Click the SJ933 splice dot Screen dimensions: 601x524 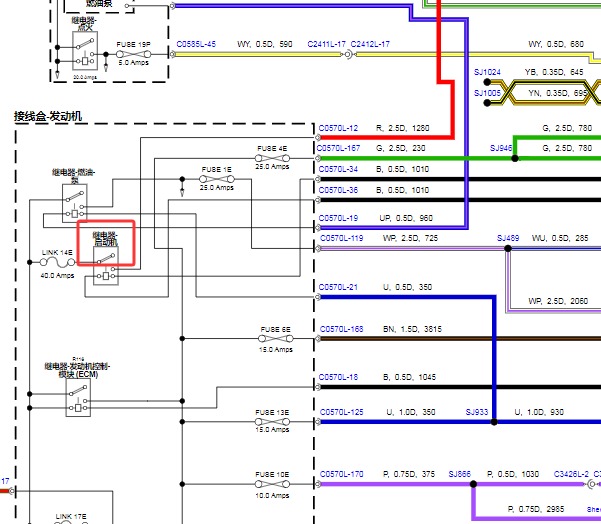tap(494, 422)
